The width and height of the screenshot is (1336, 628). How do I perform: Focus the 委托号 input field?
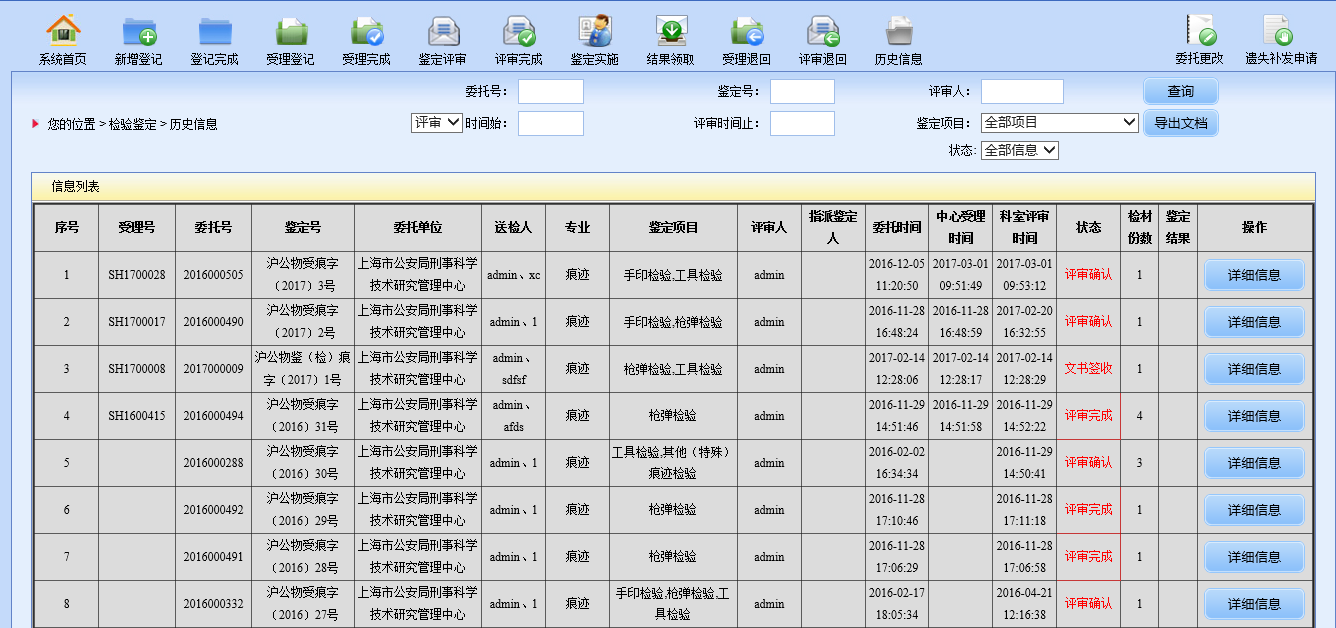[x=551, y=92]
